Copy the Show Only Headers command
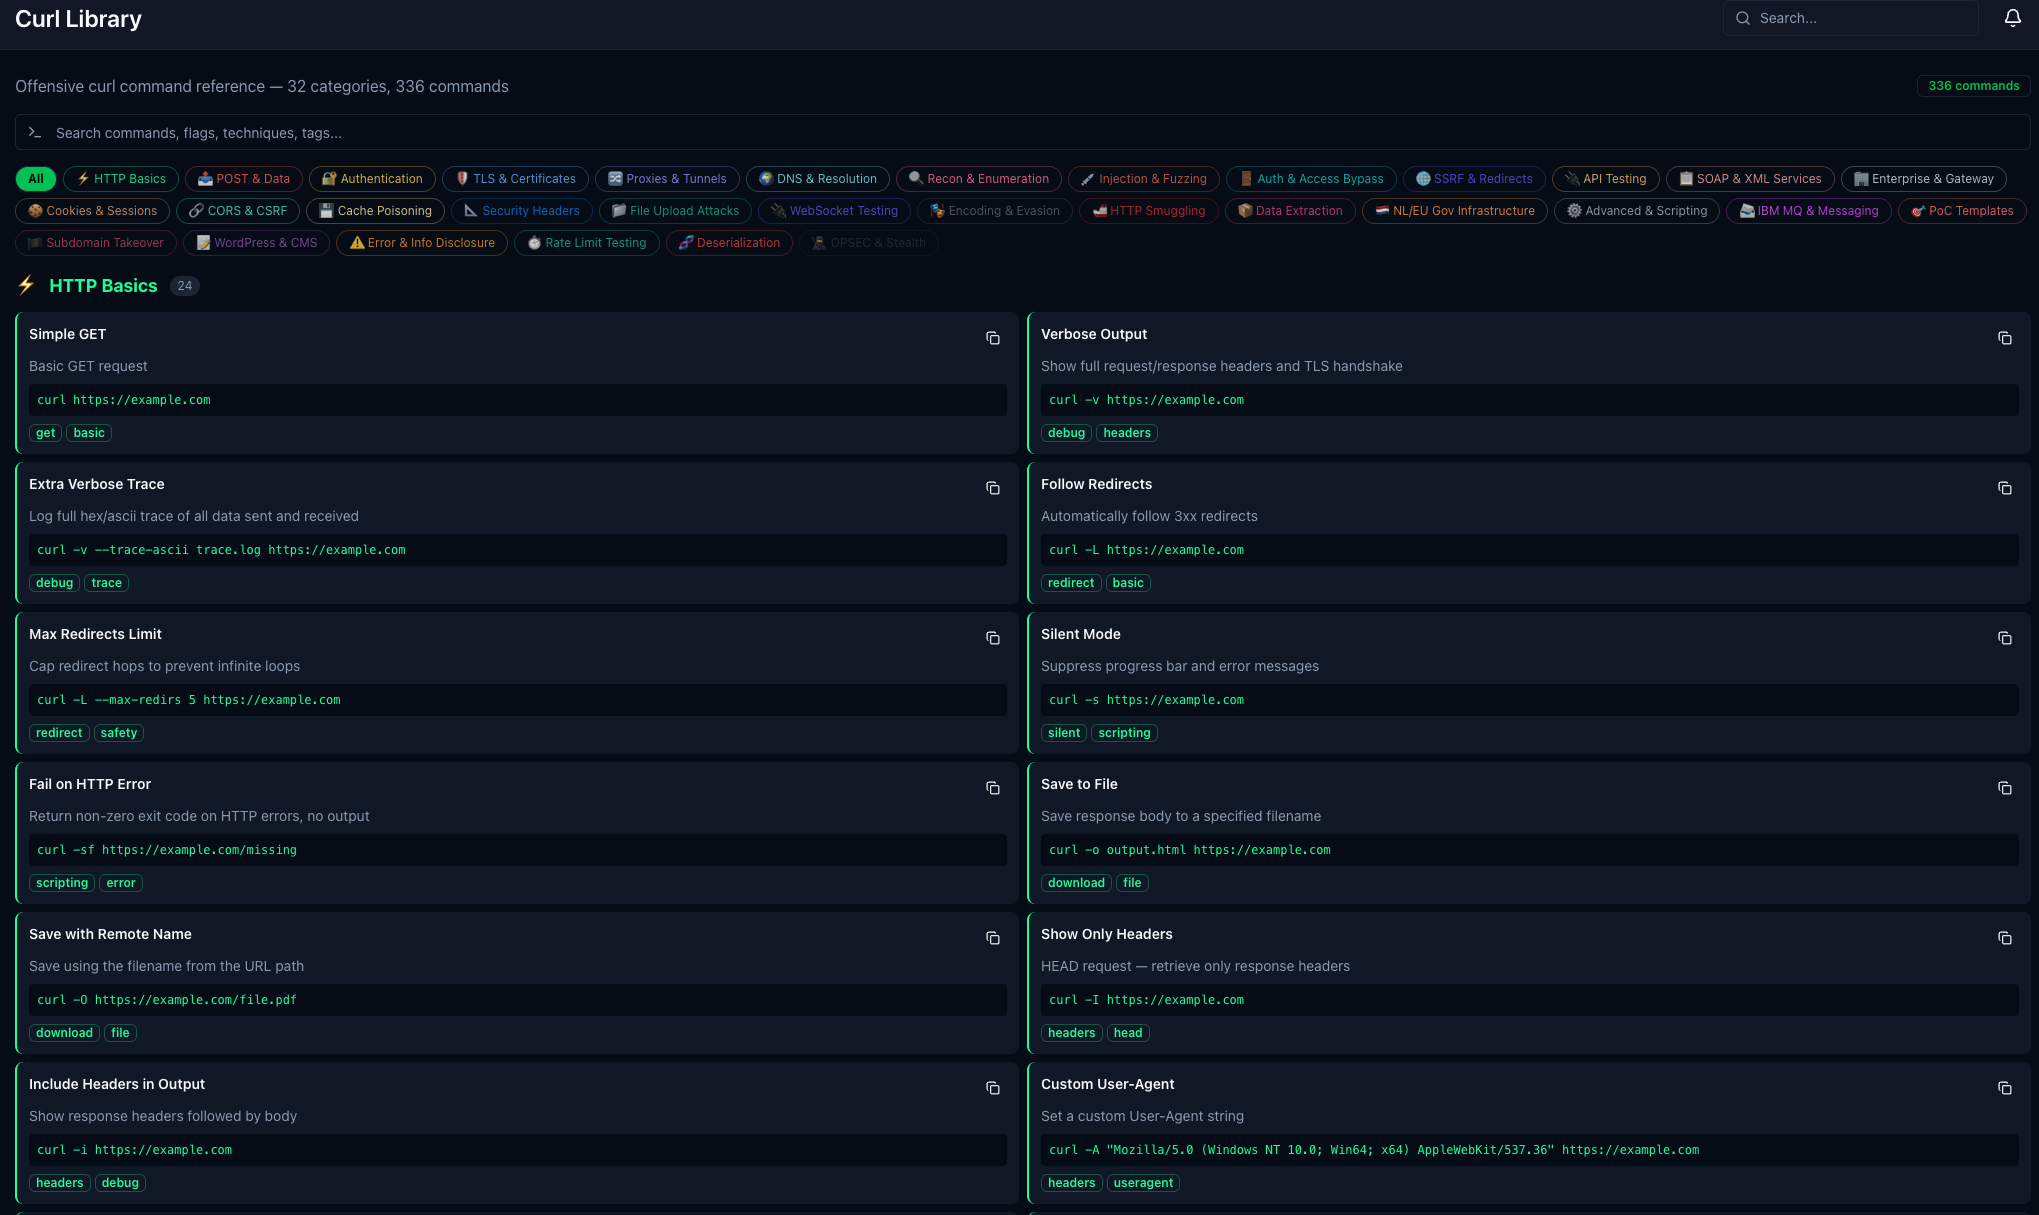Viewport: 2039px width, 1215px height. pos(2005,938)
